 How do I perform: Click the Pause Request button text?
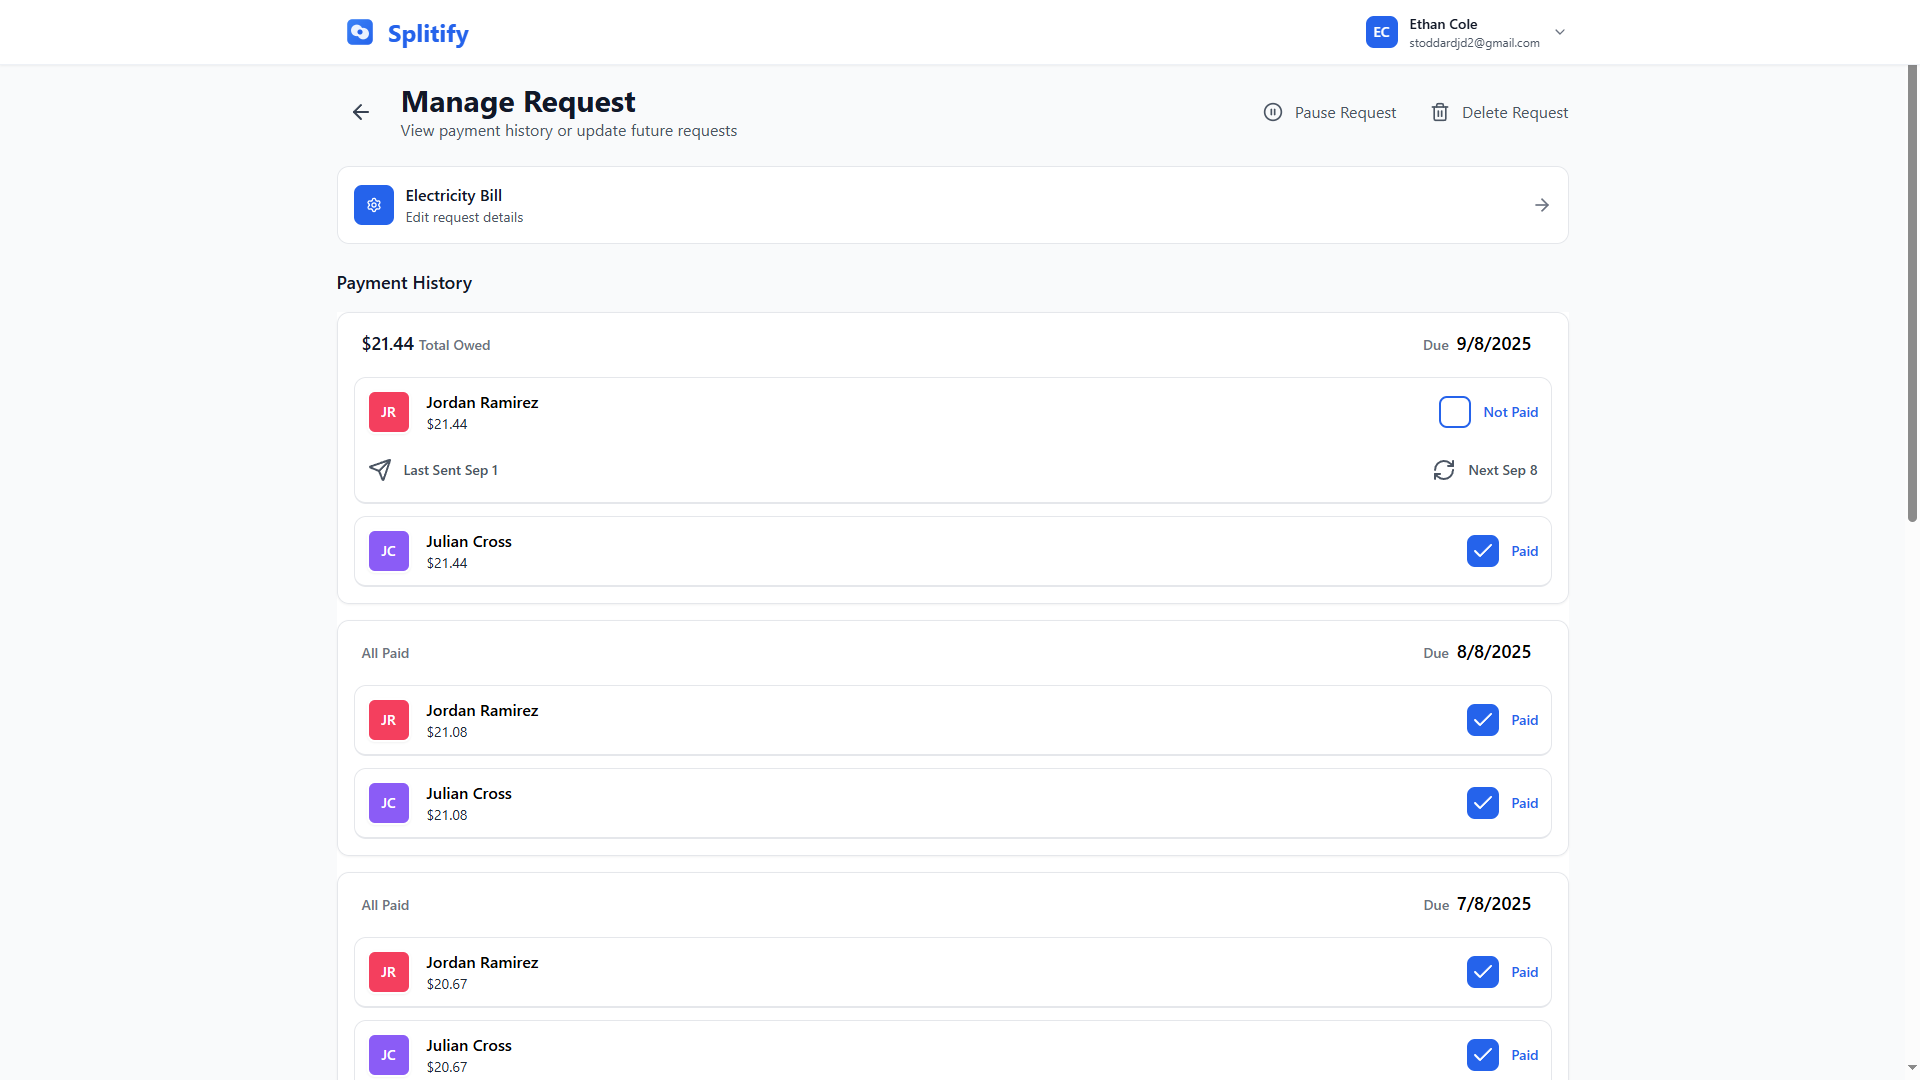tap(1344, 112)
